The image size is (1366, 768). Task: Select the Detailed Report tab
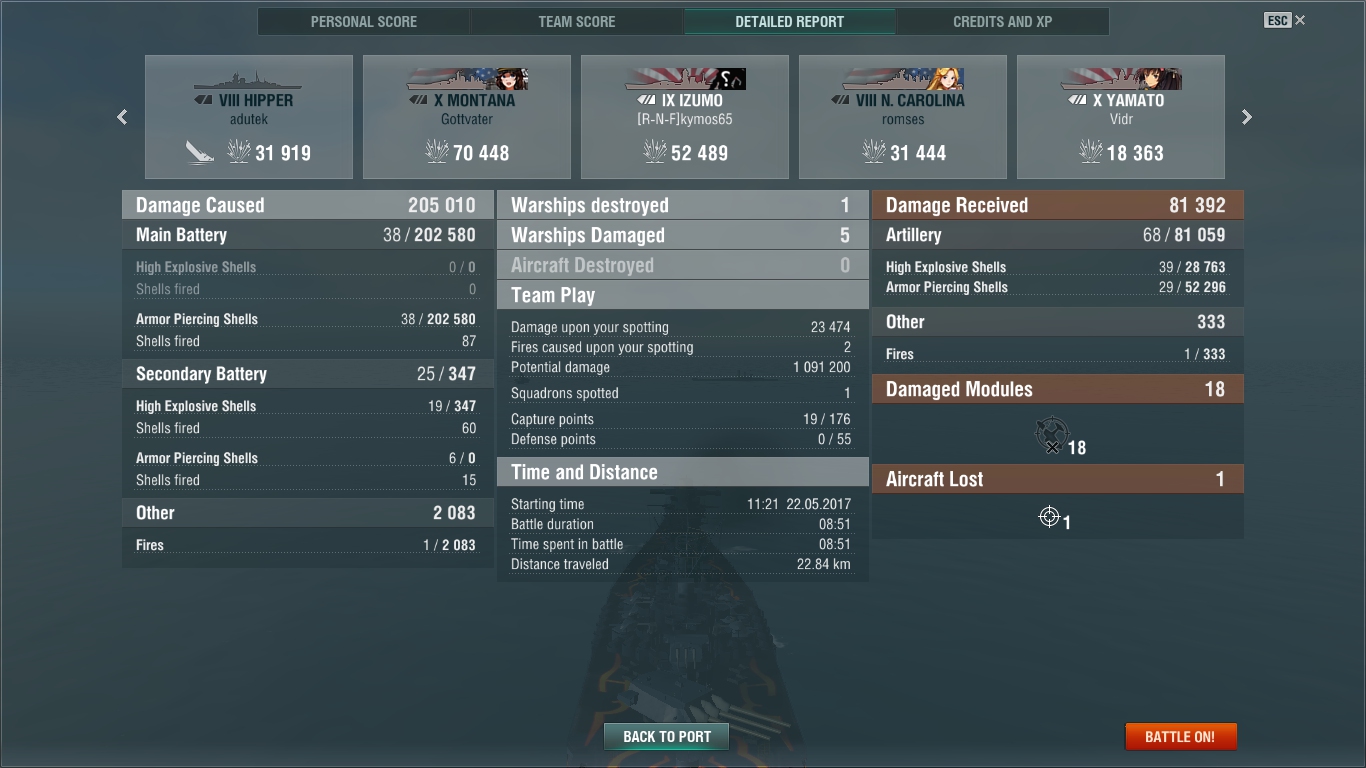(790, 21)
